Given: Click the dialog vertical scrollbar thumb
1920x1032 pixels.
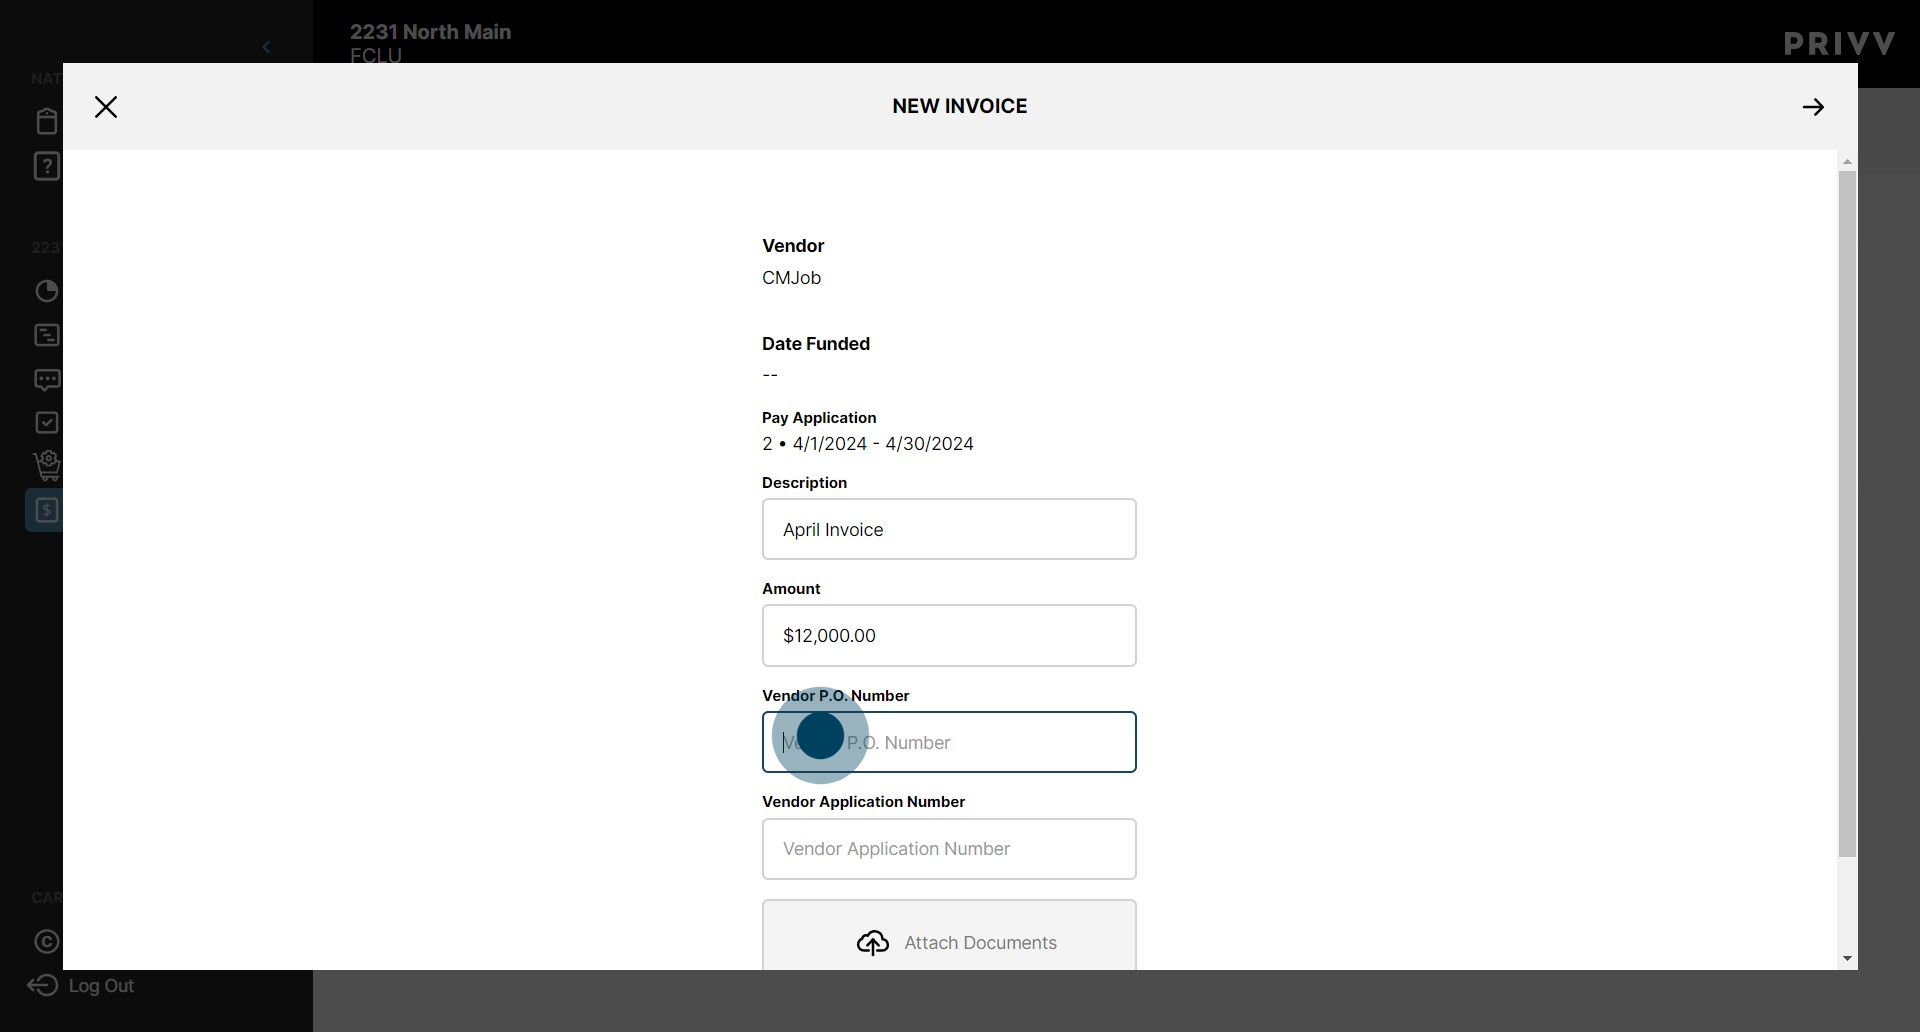Looking at the screenshot, I should (x=1847, y=514).
